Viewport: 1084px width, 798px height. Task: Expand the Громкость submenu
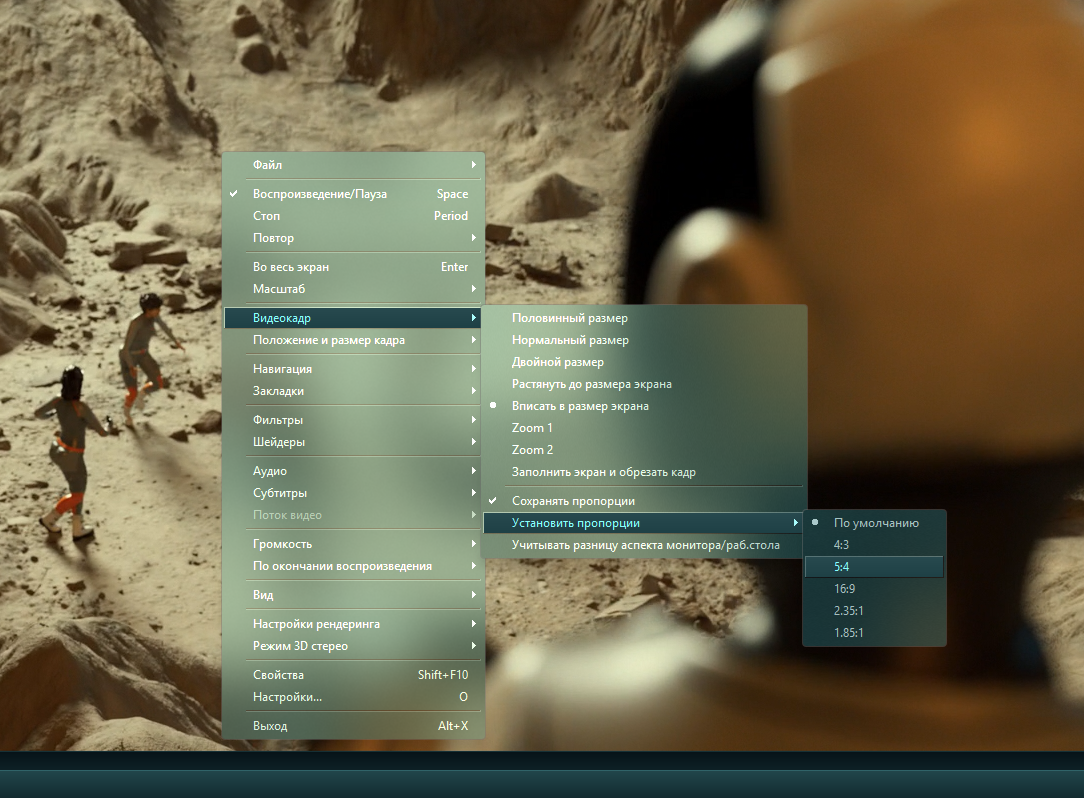click(x=353, y=545)
